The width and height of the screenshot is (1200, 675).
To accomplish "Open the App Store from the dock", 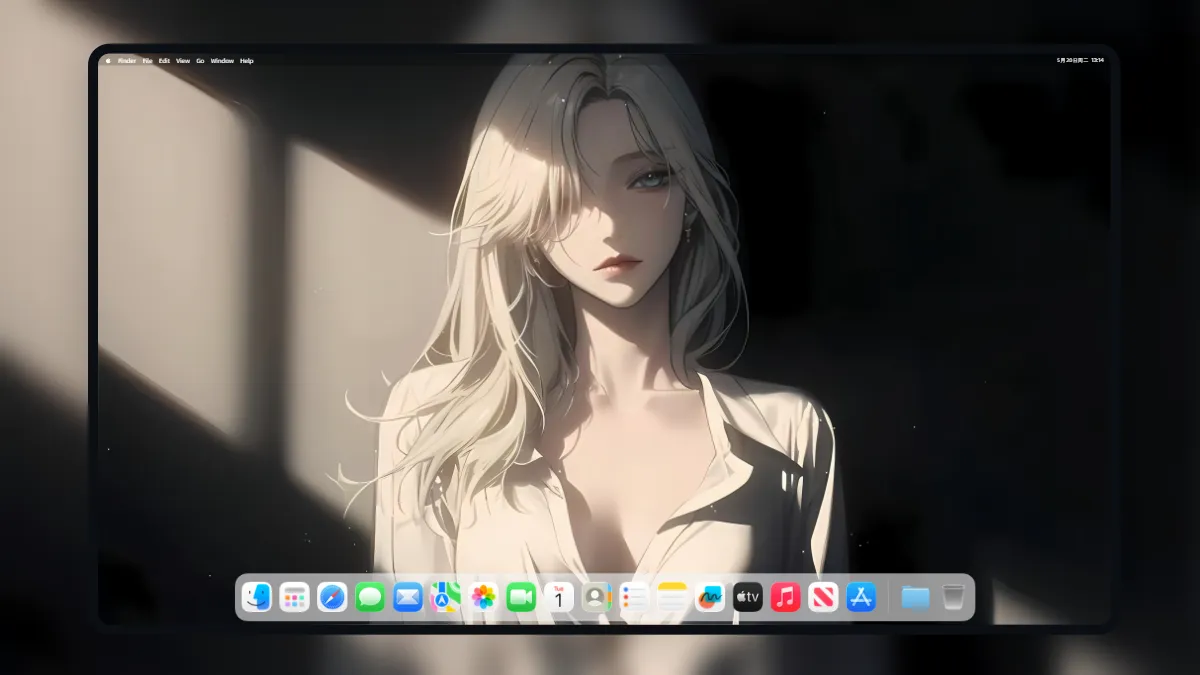I will click(861, 598).
